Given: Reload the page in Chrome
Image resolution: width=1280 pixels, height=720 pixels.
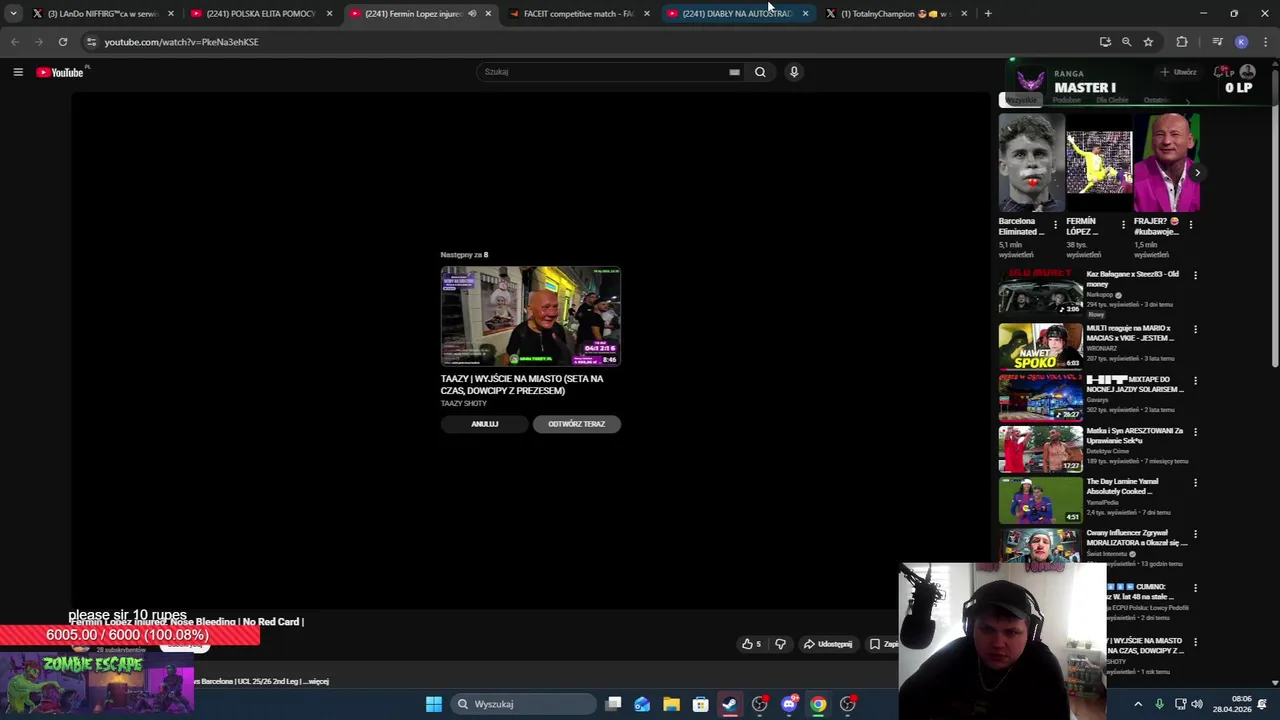Looking at the screenshot, I should click(x=63, y=42).
